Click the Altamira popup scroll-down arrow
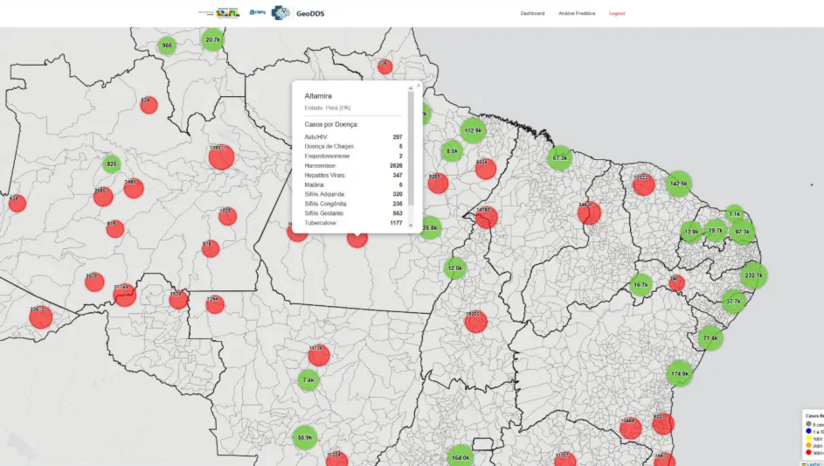The height and width of the screenshot is (466, 824). (410, 225)
